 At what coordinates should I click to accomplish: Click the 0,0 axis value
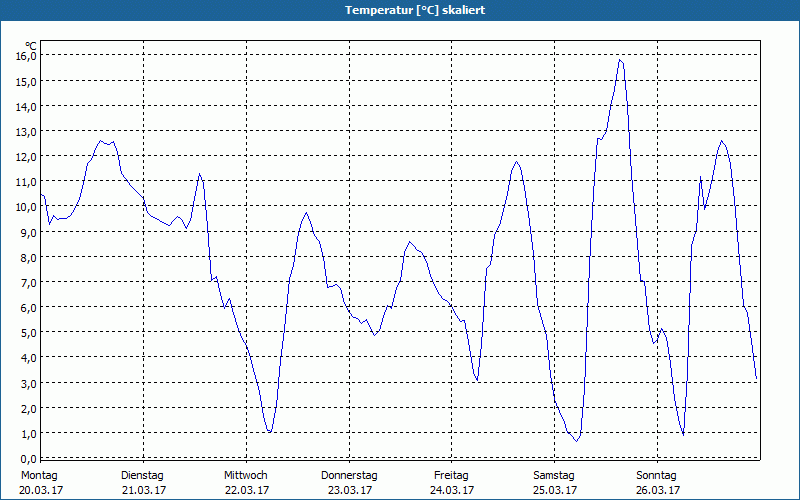(29, 459)
